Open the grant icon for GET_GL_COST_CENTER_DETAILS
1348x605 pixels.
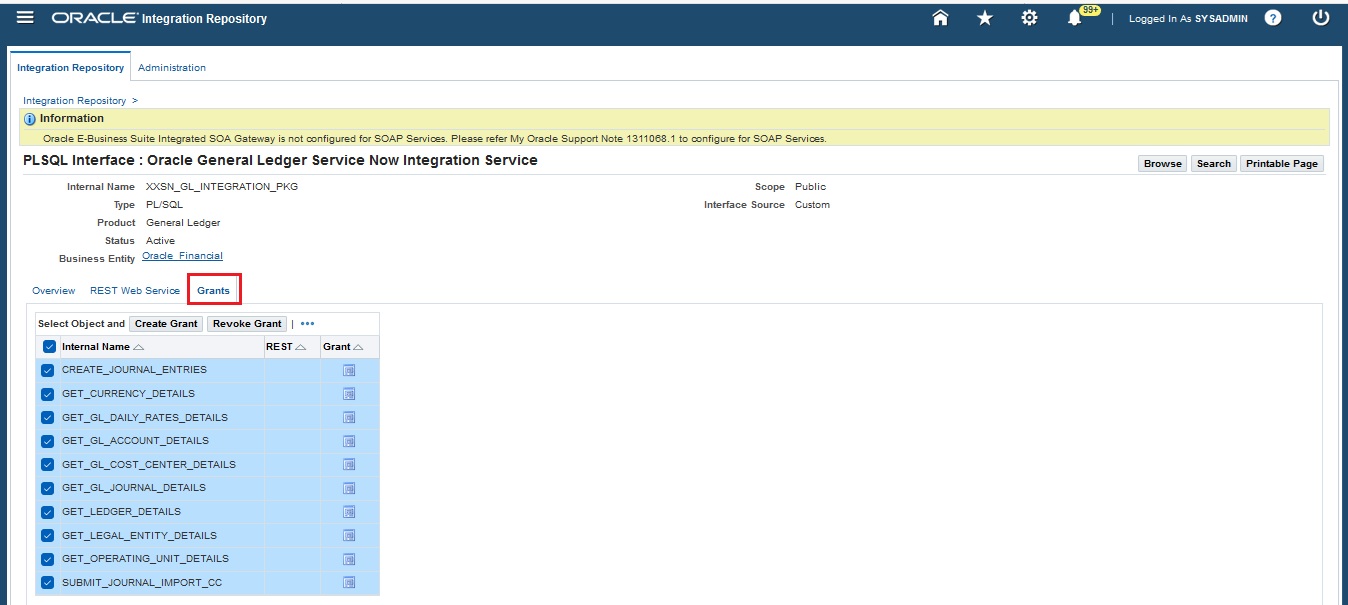point(349,464)
